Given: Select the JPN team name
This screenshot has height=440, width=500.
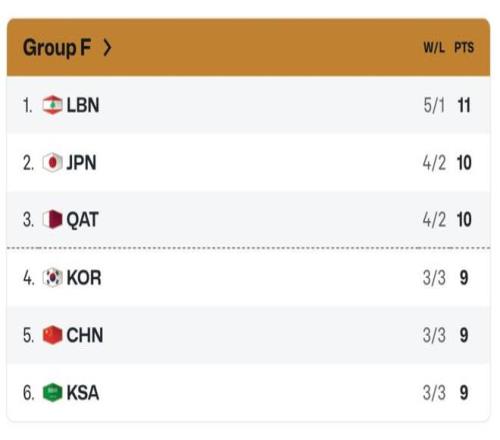Looking at the screenshot, I should [81, 163].
